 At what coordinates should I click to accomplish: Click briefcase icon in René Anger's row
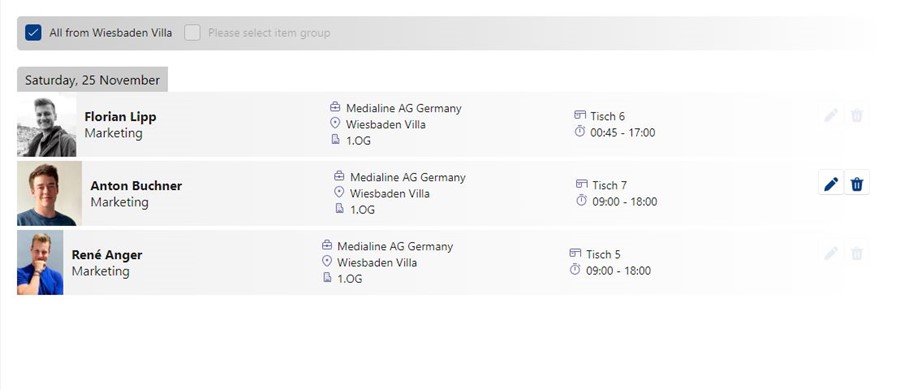click(327, 245)
